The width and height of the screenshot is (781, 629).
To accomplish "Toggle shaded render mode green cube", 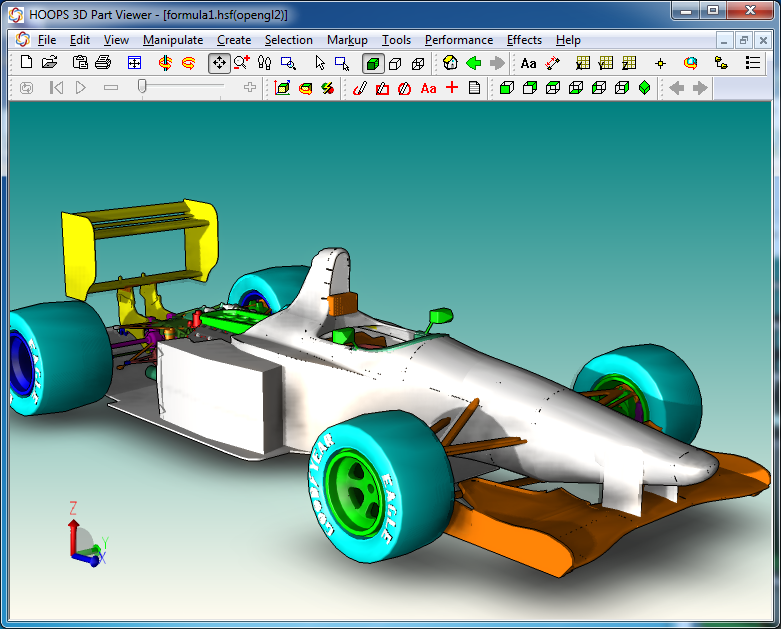I will pos(372,63).
